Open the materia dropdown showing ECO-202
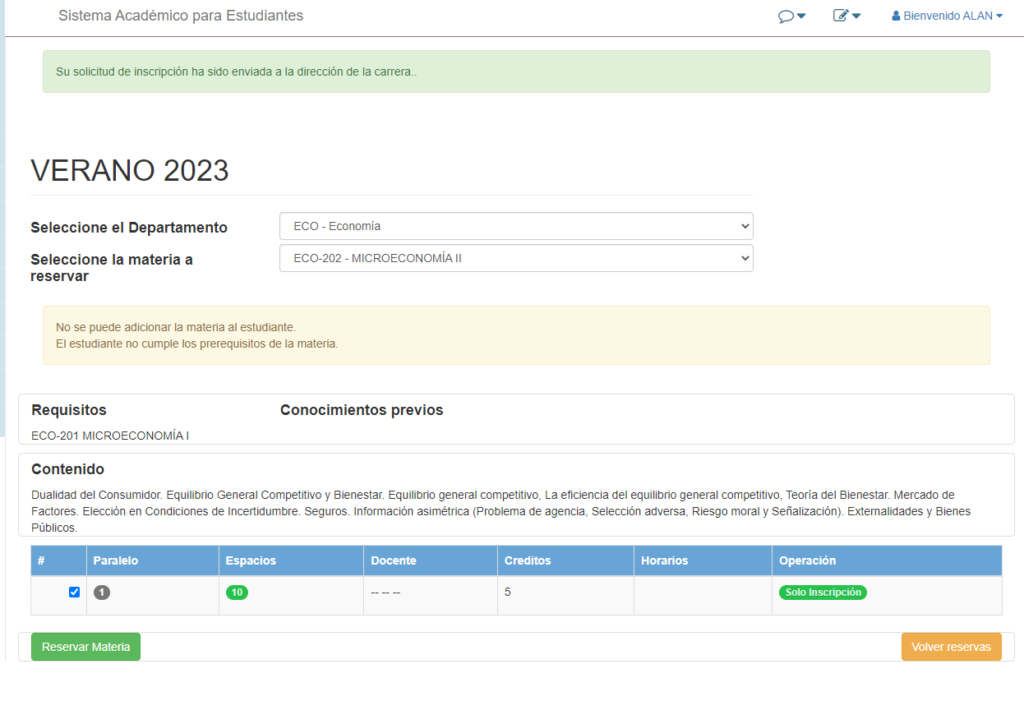Screen dimensions: 1024x701 coord(515,258)
